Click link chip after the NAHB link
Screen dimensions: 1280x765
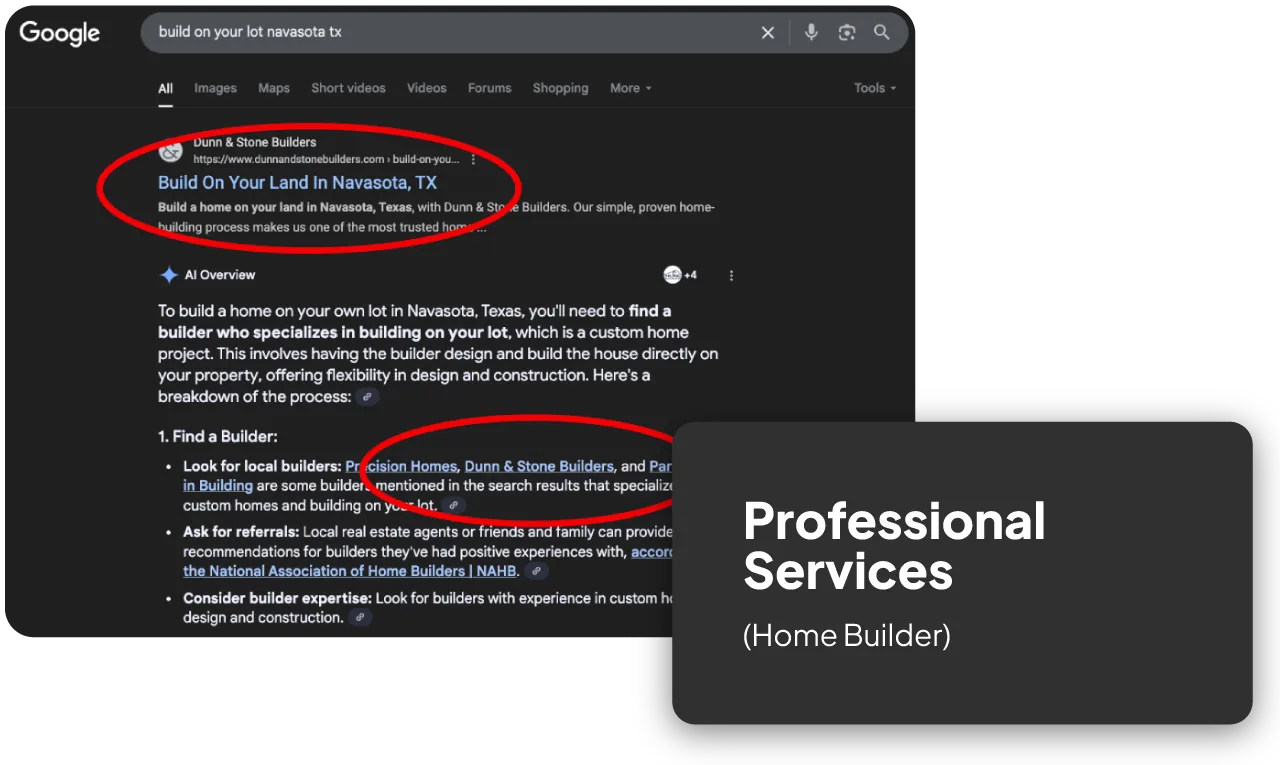pyautogui.click(x=537, y=571)
